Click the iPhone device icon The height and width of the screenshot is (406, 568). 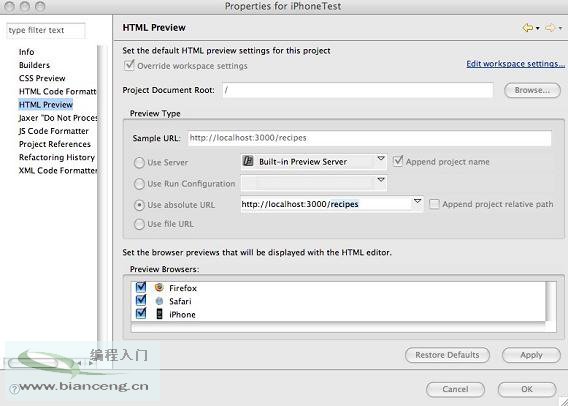[x=159, y=314]
